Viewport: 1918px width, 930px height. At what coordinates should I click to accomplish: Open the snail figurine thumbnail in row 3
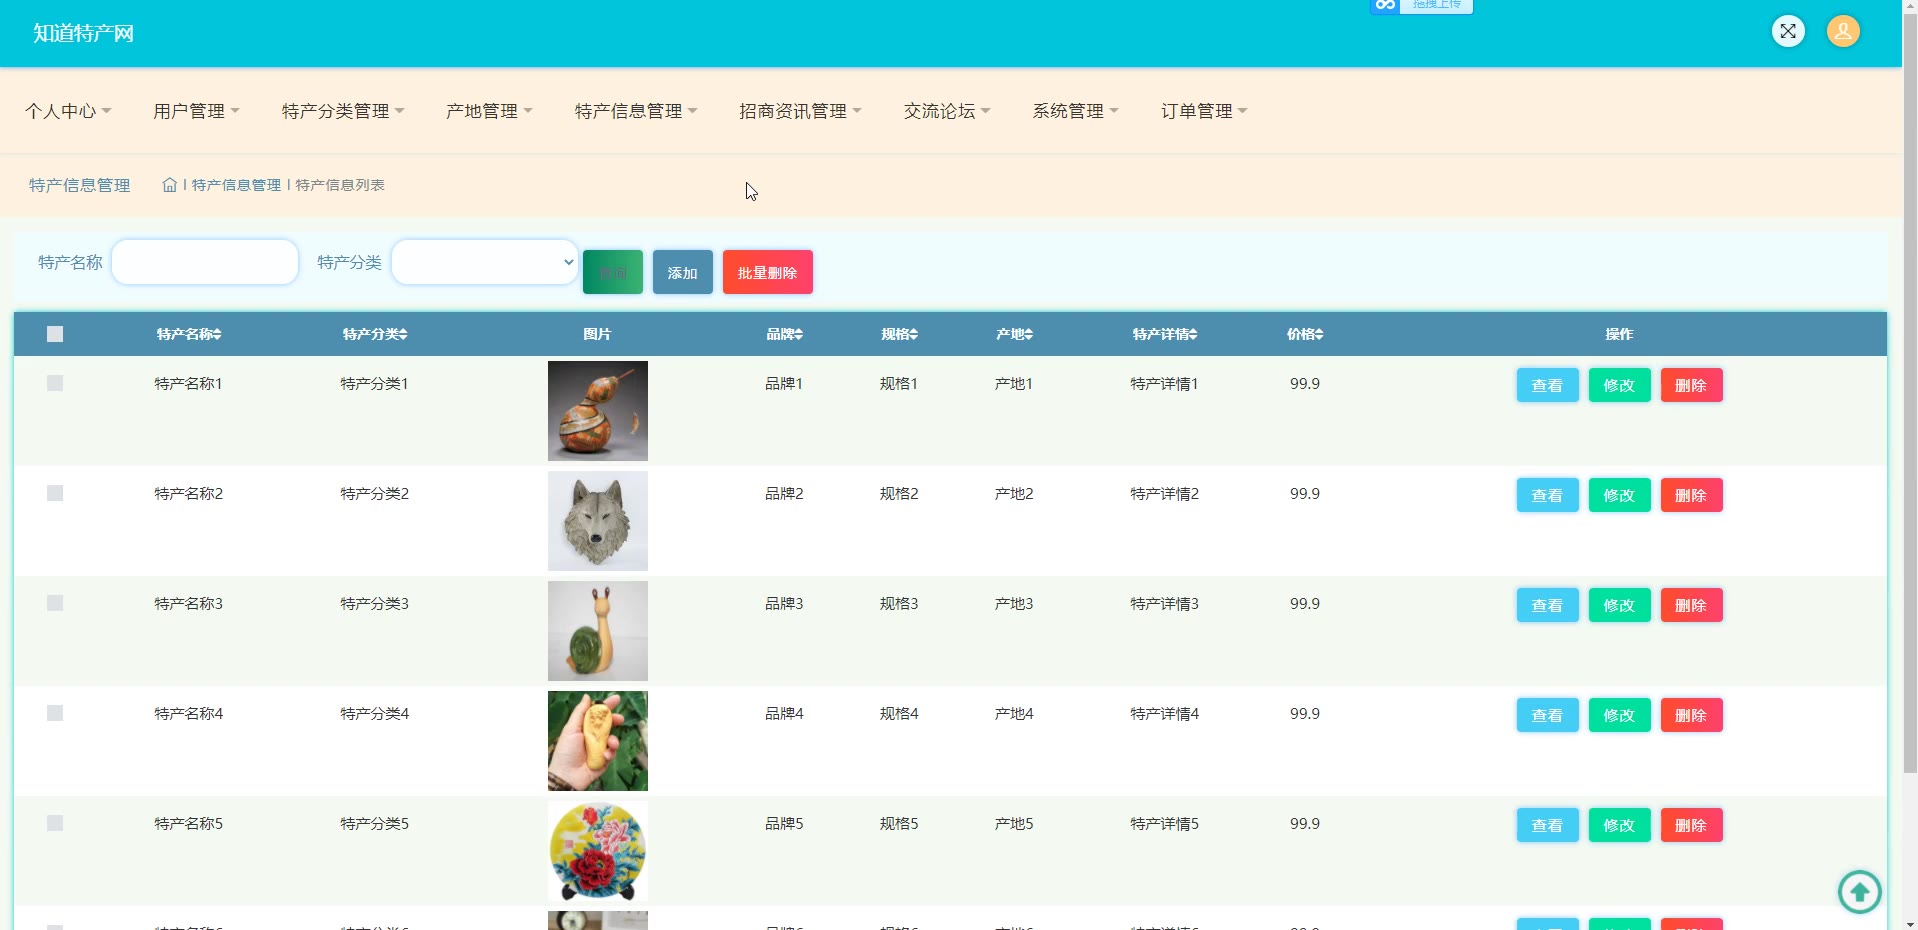click(x=598, y=631)
